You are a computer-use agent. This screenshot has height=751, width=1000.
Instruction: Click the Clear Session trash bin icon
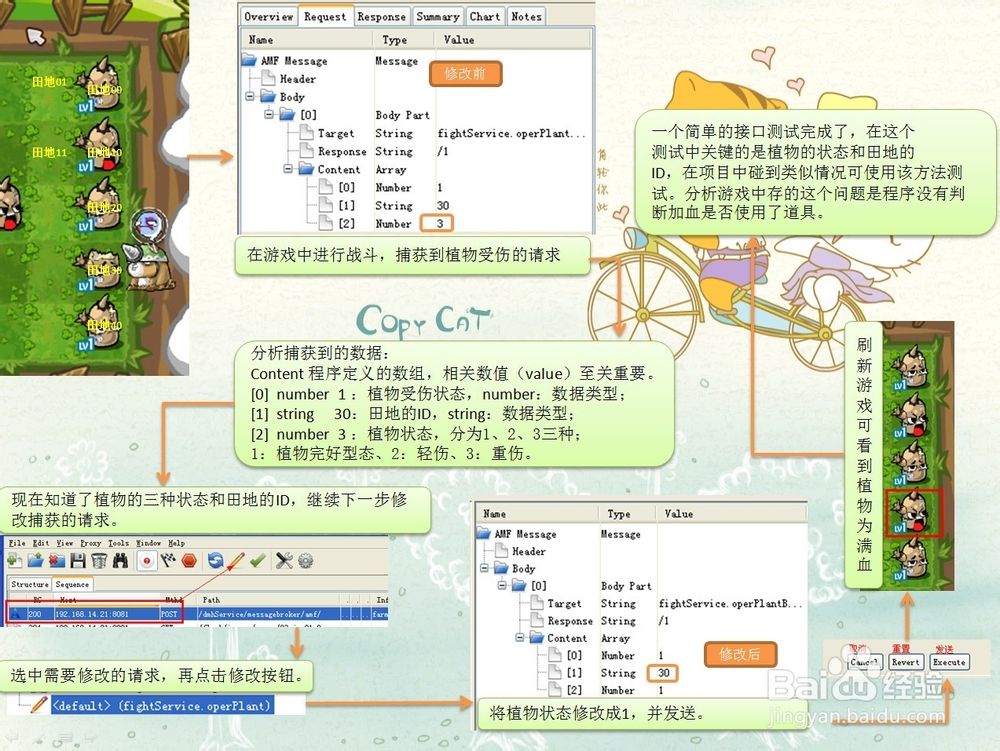click(x=99, y=561)
